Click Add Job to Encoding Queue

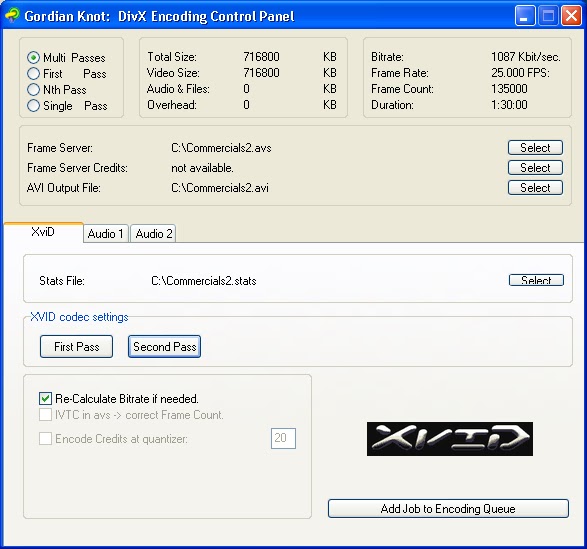click(x=448, y=509)
